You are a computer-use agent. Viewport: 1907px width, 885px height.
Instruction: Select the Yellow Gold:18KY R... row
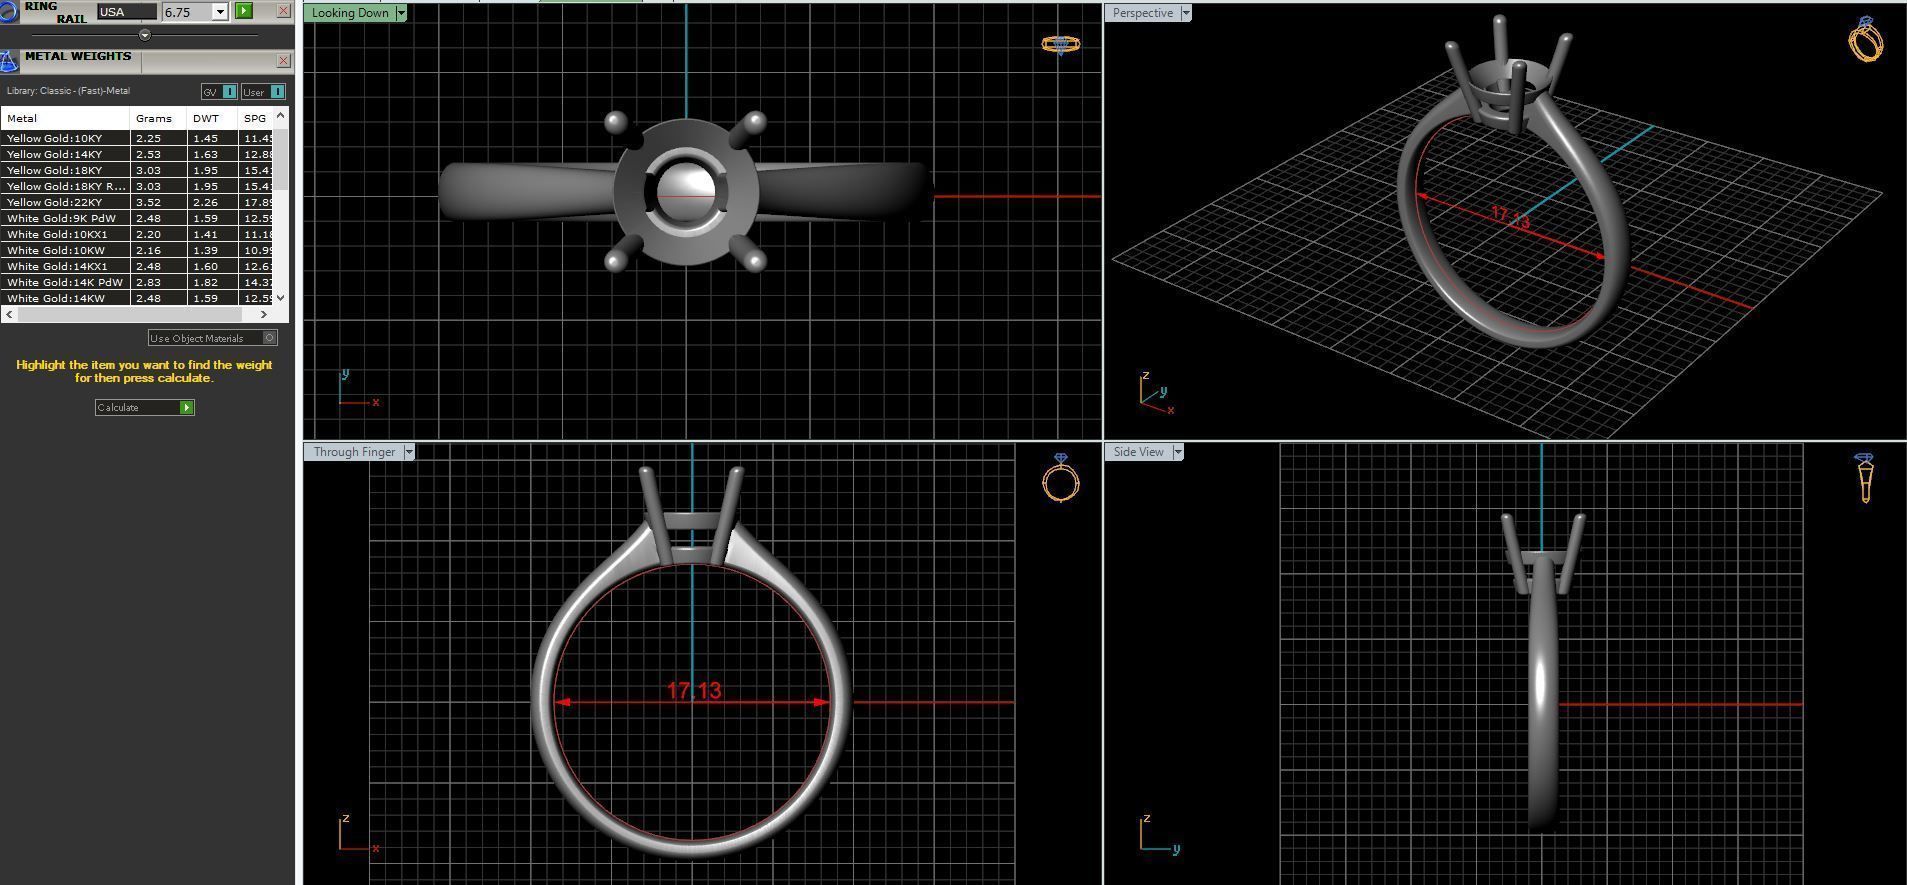(137, 186)
